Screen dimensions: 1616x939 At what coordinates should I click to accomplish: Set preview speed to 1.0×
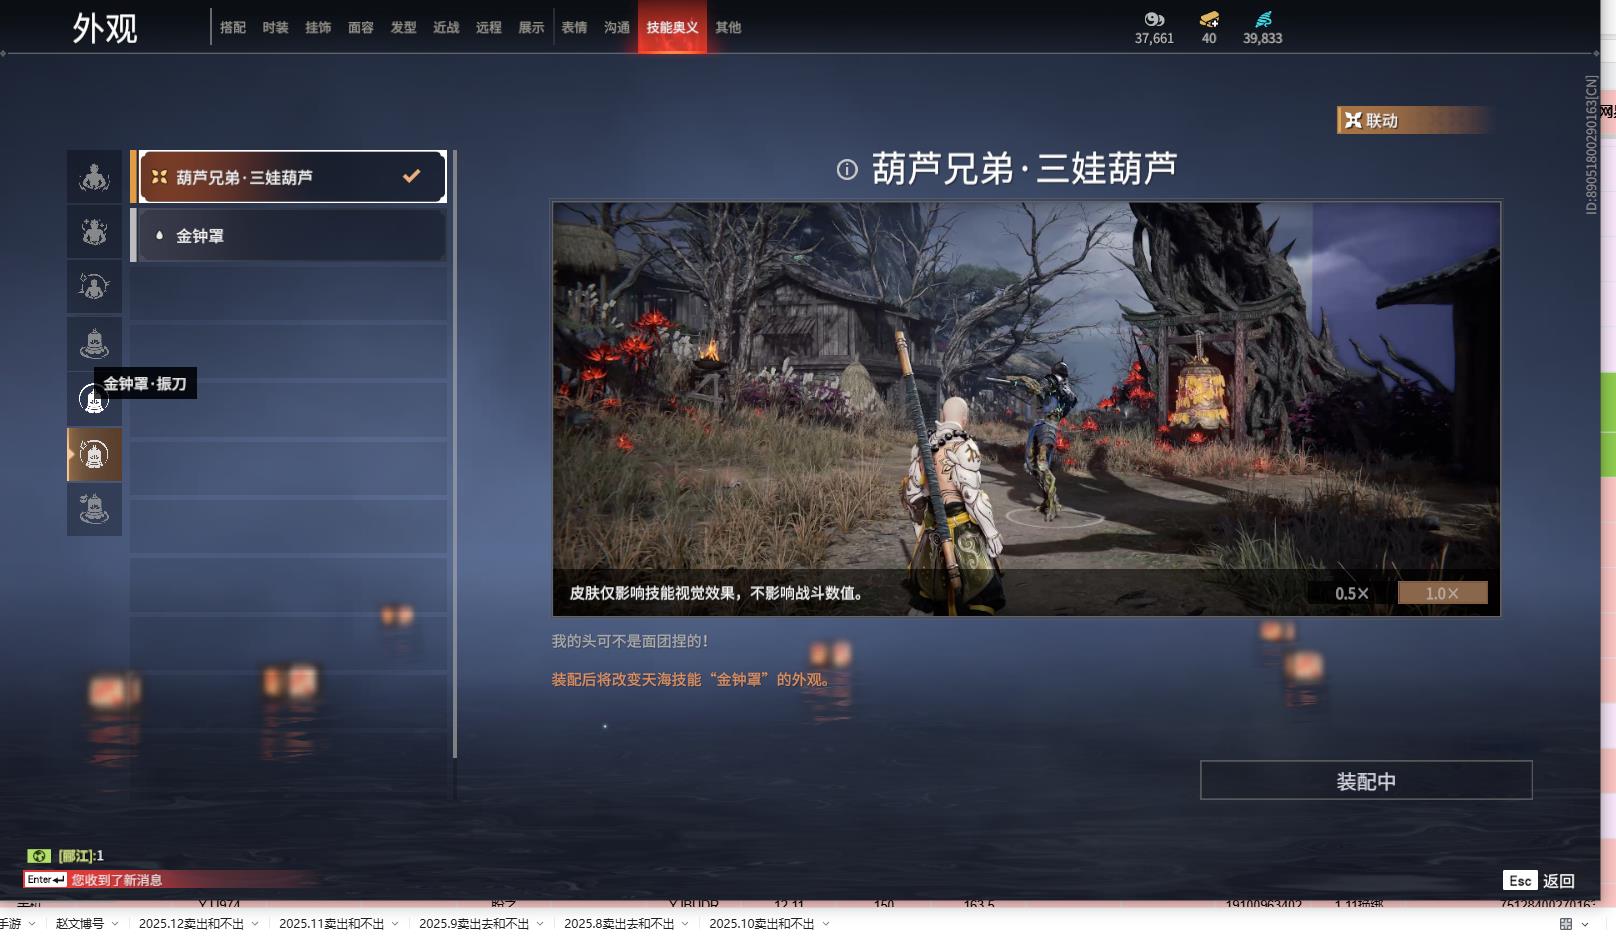pyautogui.click(x=1442, y=593)
